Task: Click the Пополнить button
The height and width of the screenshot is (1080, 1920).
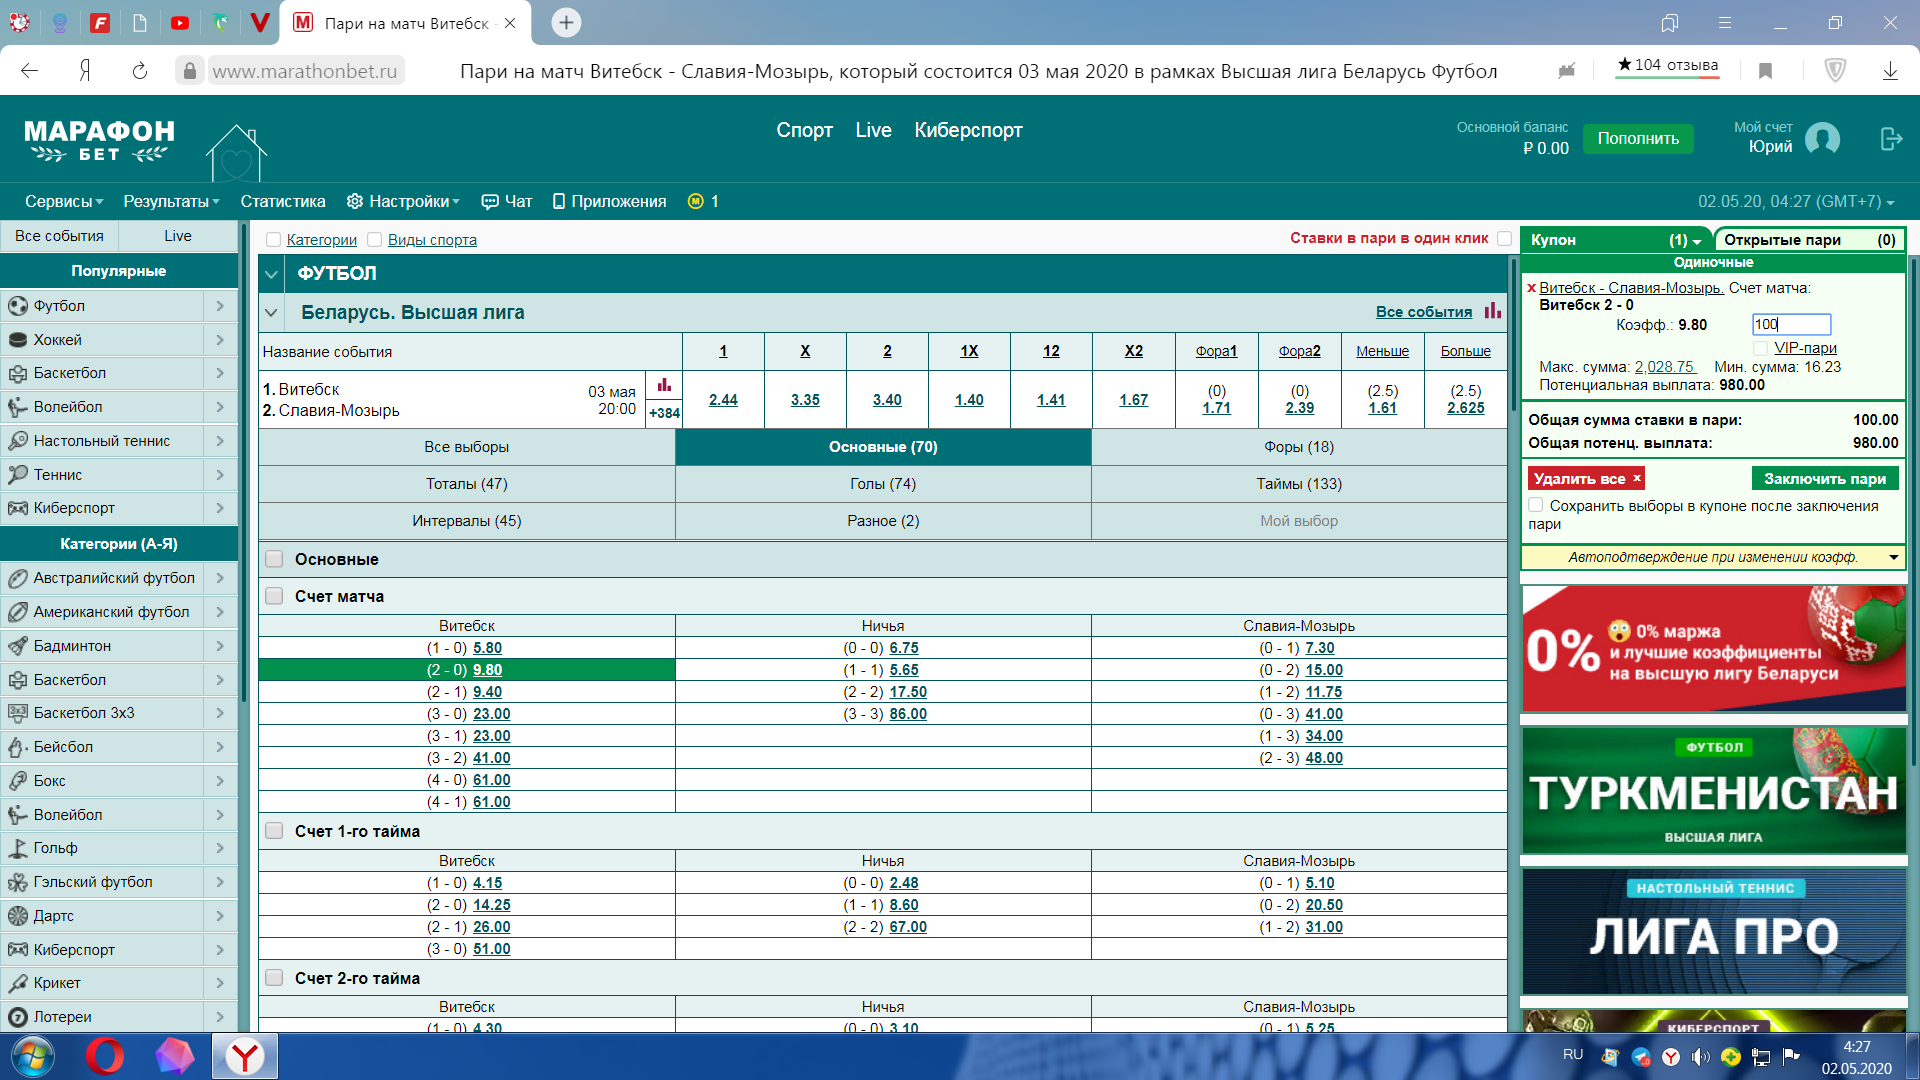Action: 1638,139
